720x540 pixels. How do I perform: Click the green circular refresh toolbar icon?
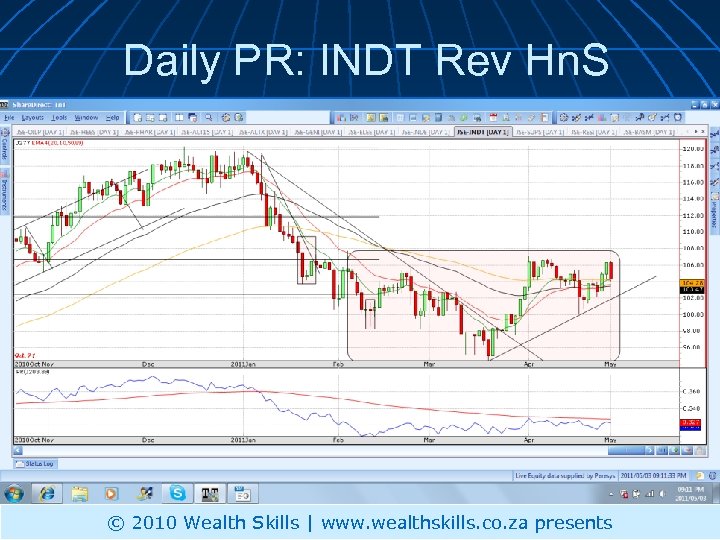[464, 118]
